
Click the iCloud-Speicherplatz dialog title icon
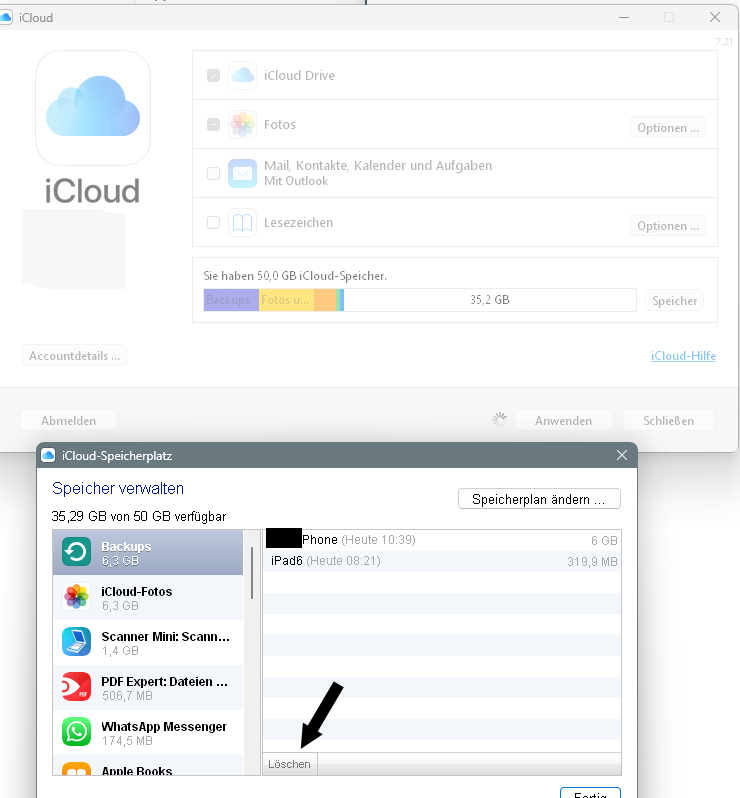click(x=48, y=455)
